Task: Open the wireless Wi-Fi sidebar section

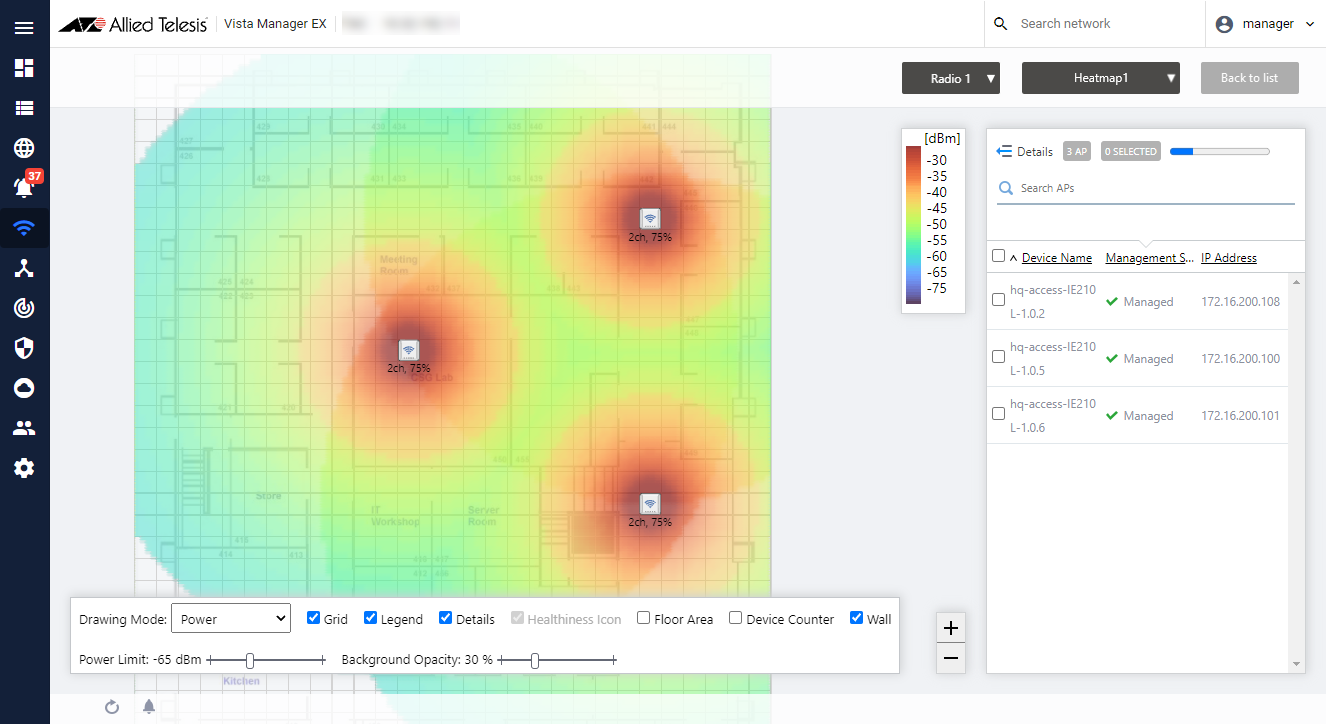Action: [x=24, y=228]
